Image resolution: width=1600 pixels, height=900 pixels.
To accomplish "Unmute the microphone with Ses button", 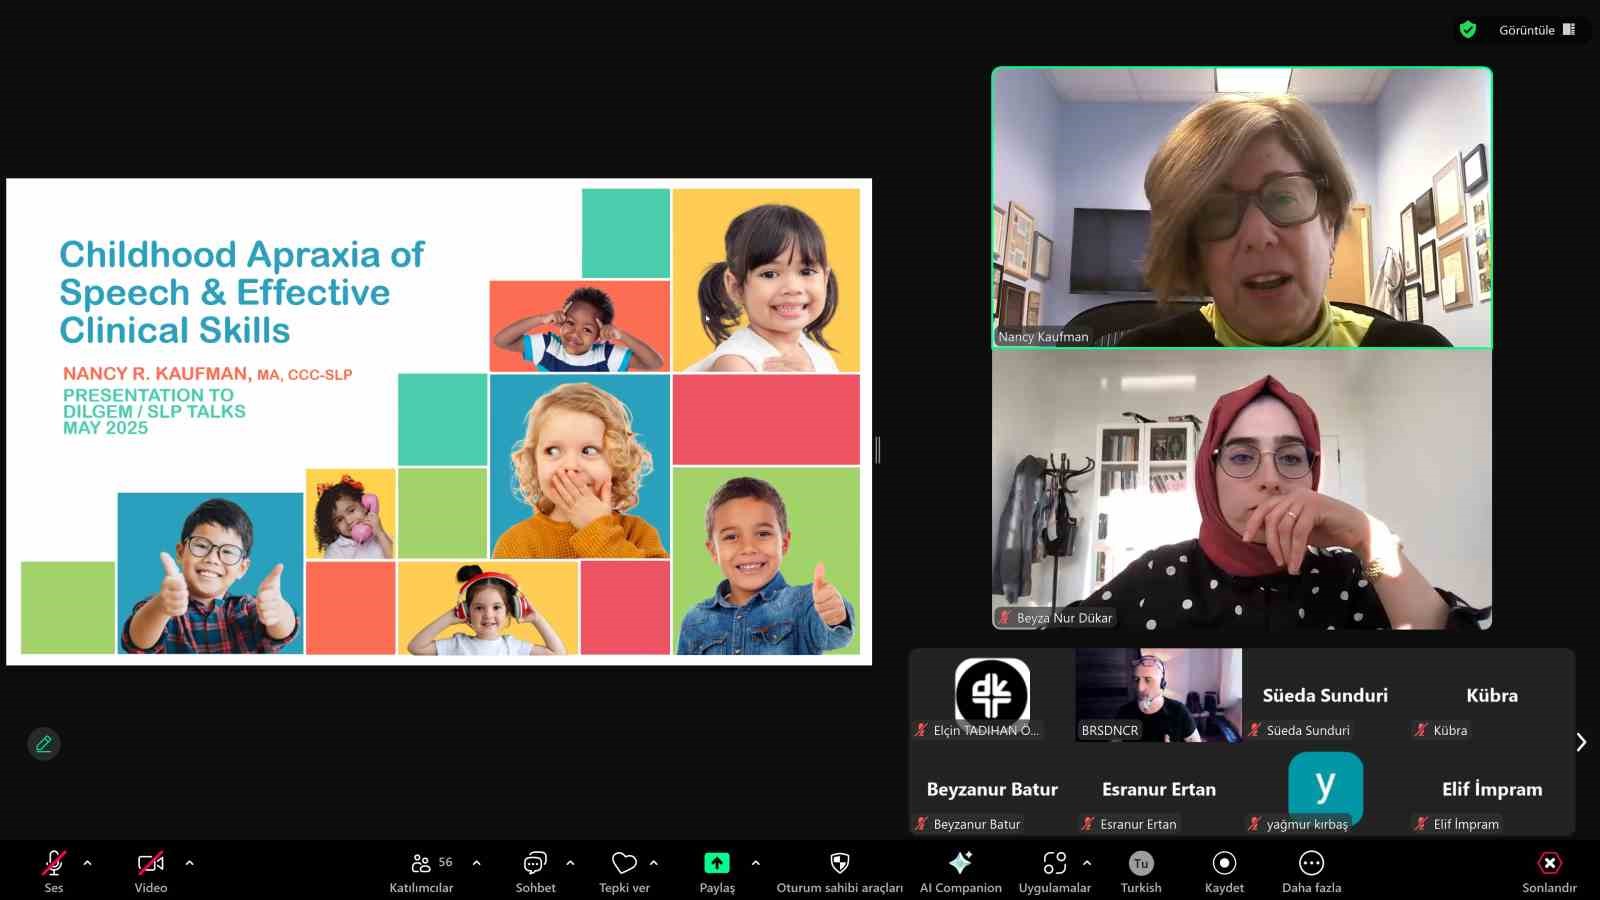I will click(x=54, y=864).
